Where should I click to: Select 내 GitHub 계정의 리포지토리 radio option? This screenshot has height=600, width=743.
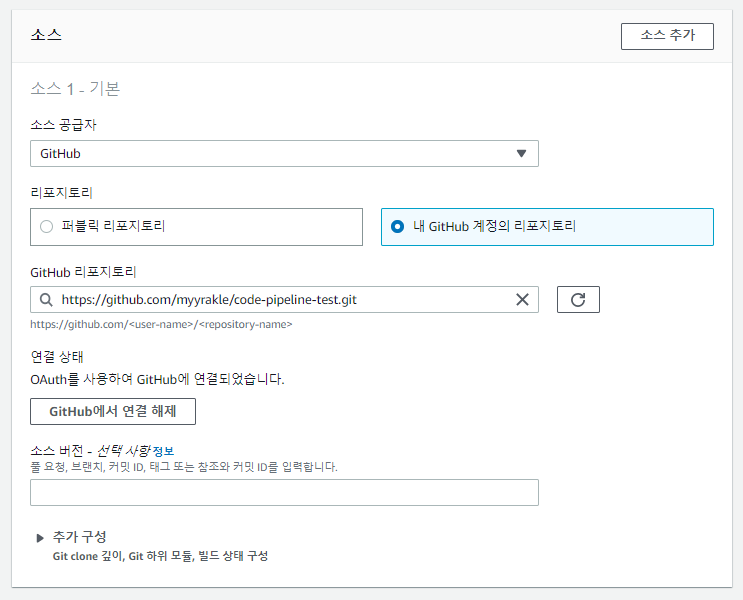click(547, 227)
